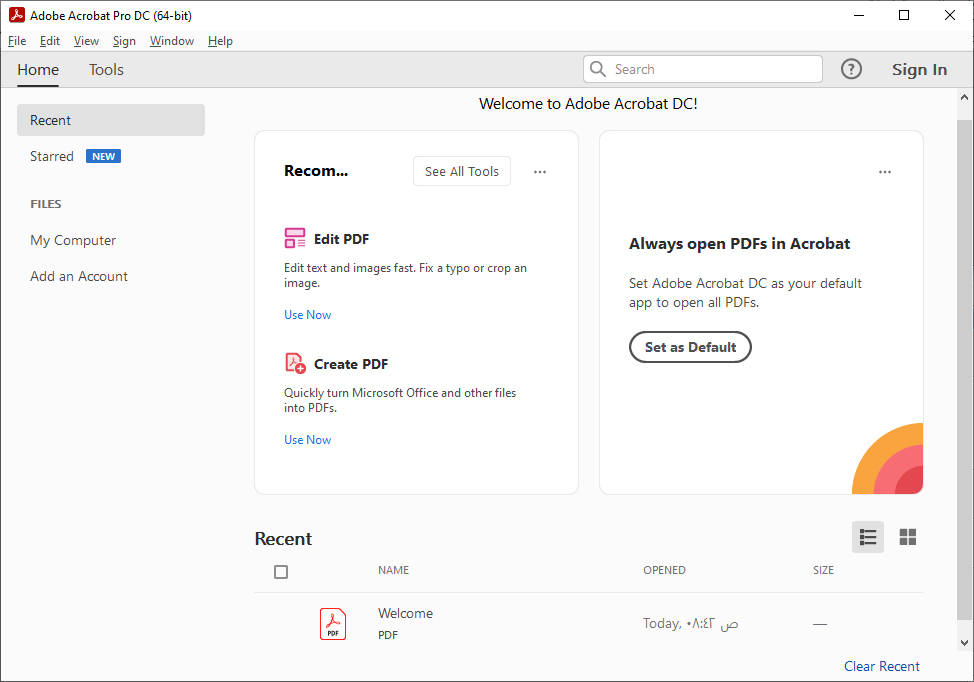Minimize the Acrobat window
The image size is (974, 682).
point(859,15)
